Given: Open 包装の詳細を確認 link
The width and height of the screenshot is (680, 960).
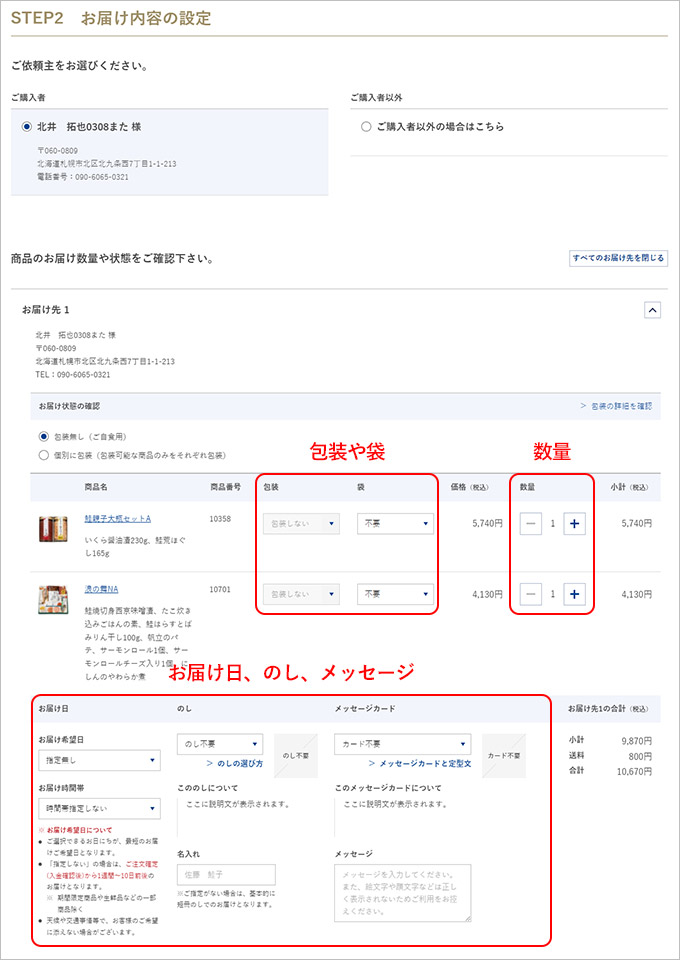Looking at the screenshot, I should tap(615, 406).
